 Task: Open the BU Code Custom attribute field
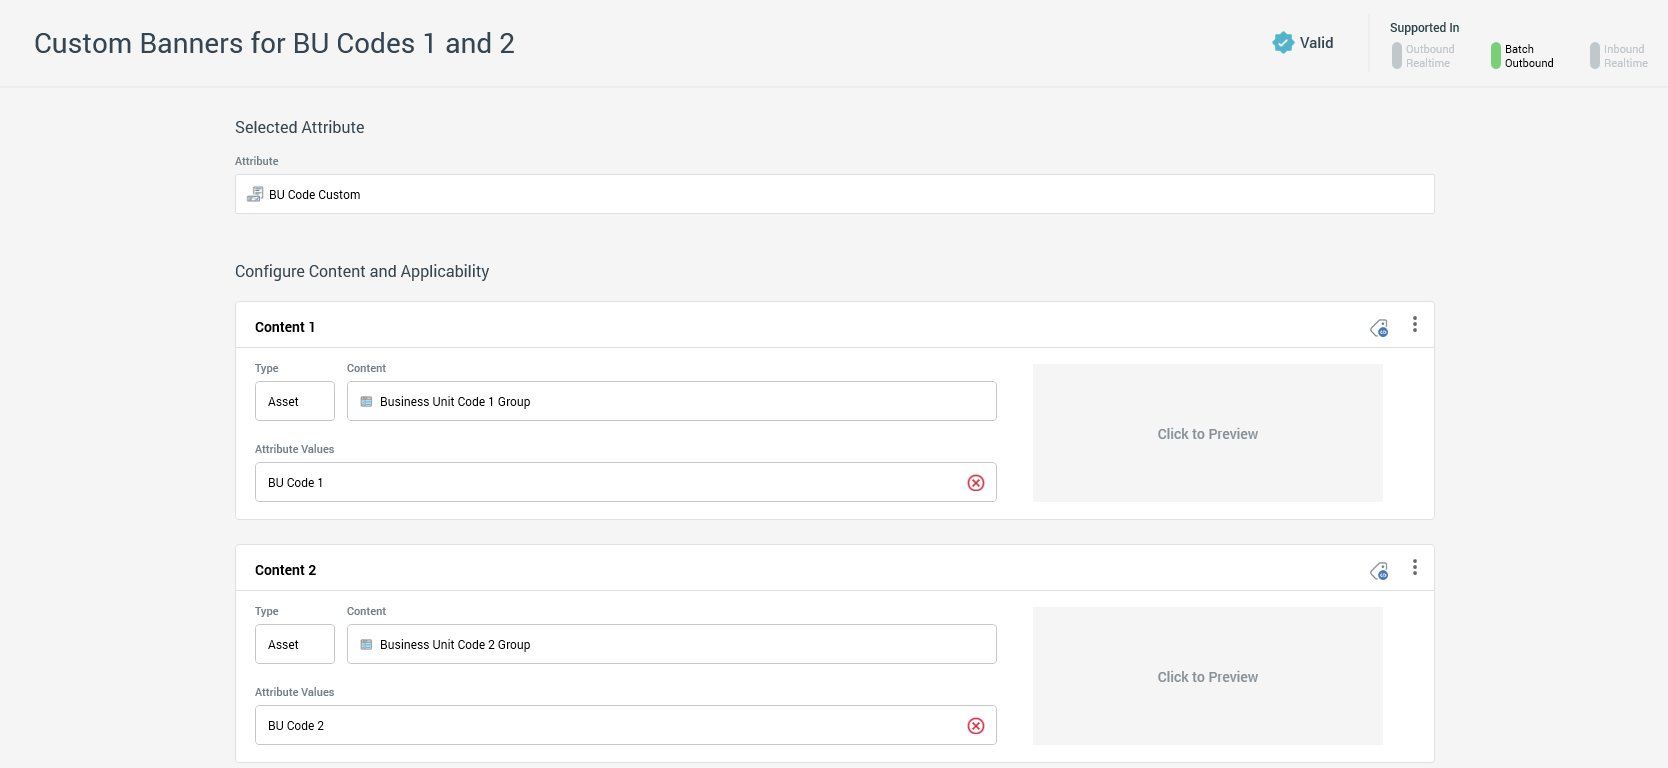pos(834,194)
